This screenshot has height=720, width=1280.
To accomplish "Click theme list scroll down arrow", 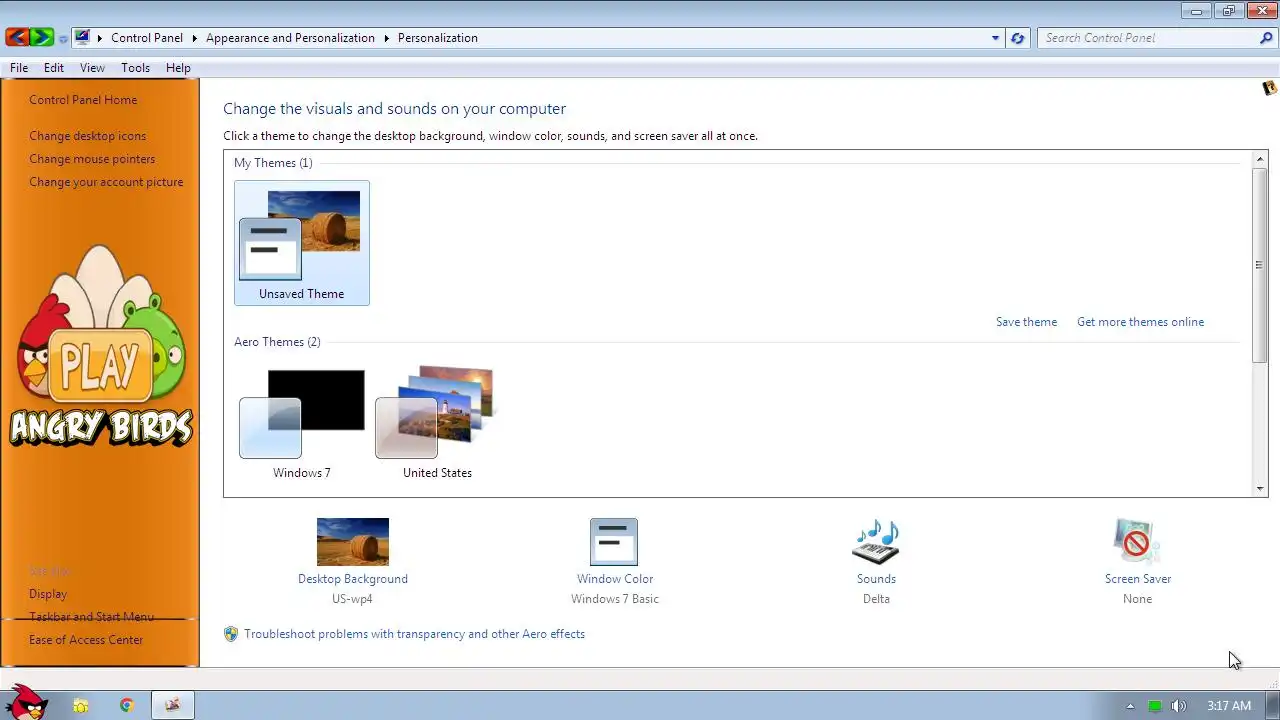I will (x=1260, y=489).
